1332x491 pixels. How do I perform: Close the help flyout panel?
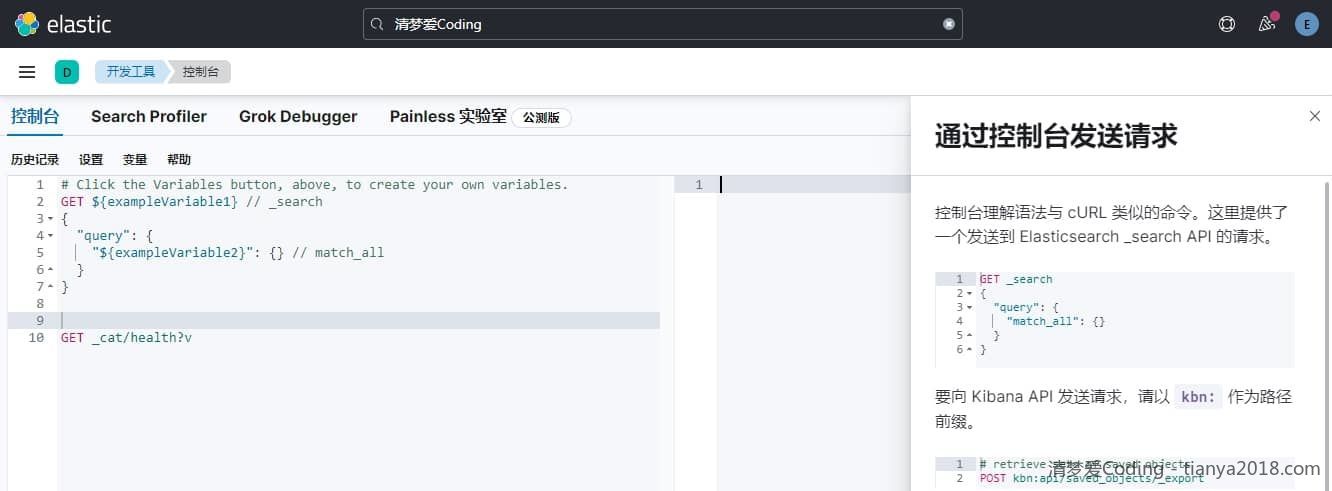tap(1315, 116)
